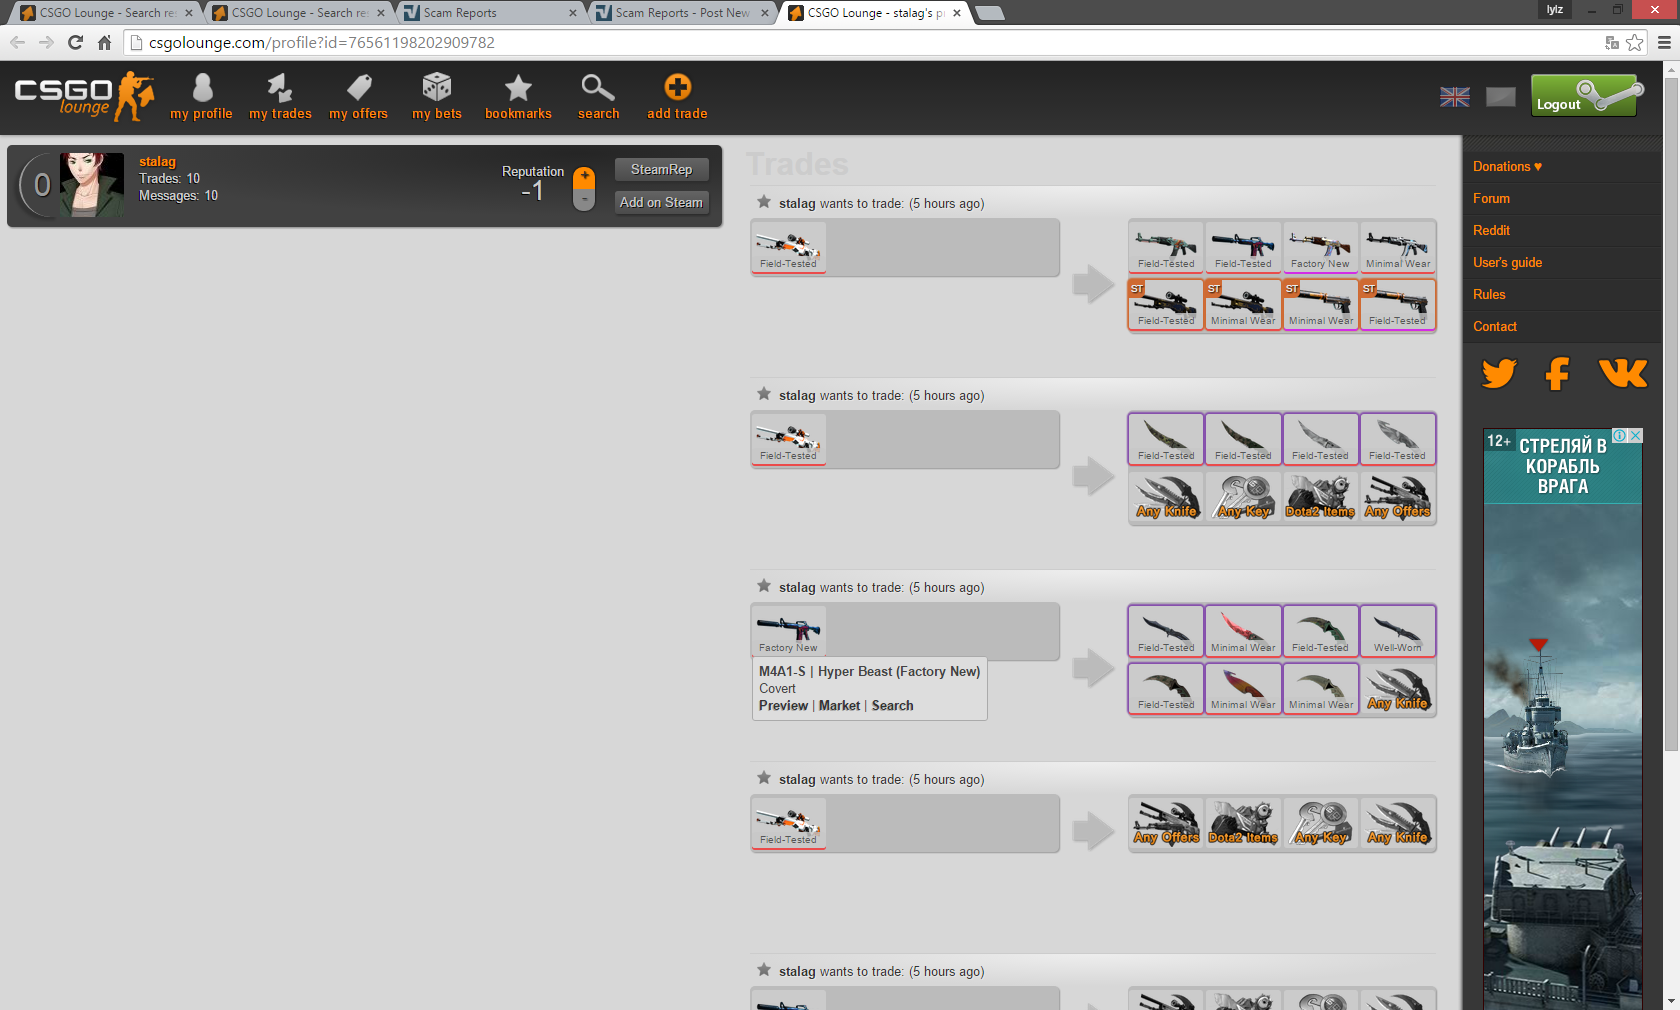The height and width of the screenshot is (1010, 1680).
Task: Click the SteamRep button
Action: 661,169
